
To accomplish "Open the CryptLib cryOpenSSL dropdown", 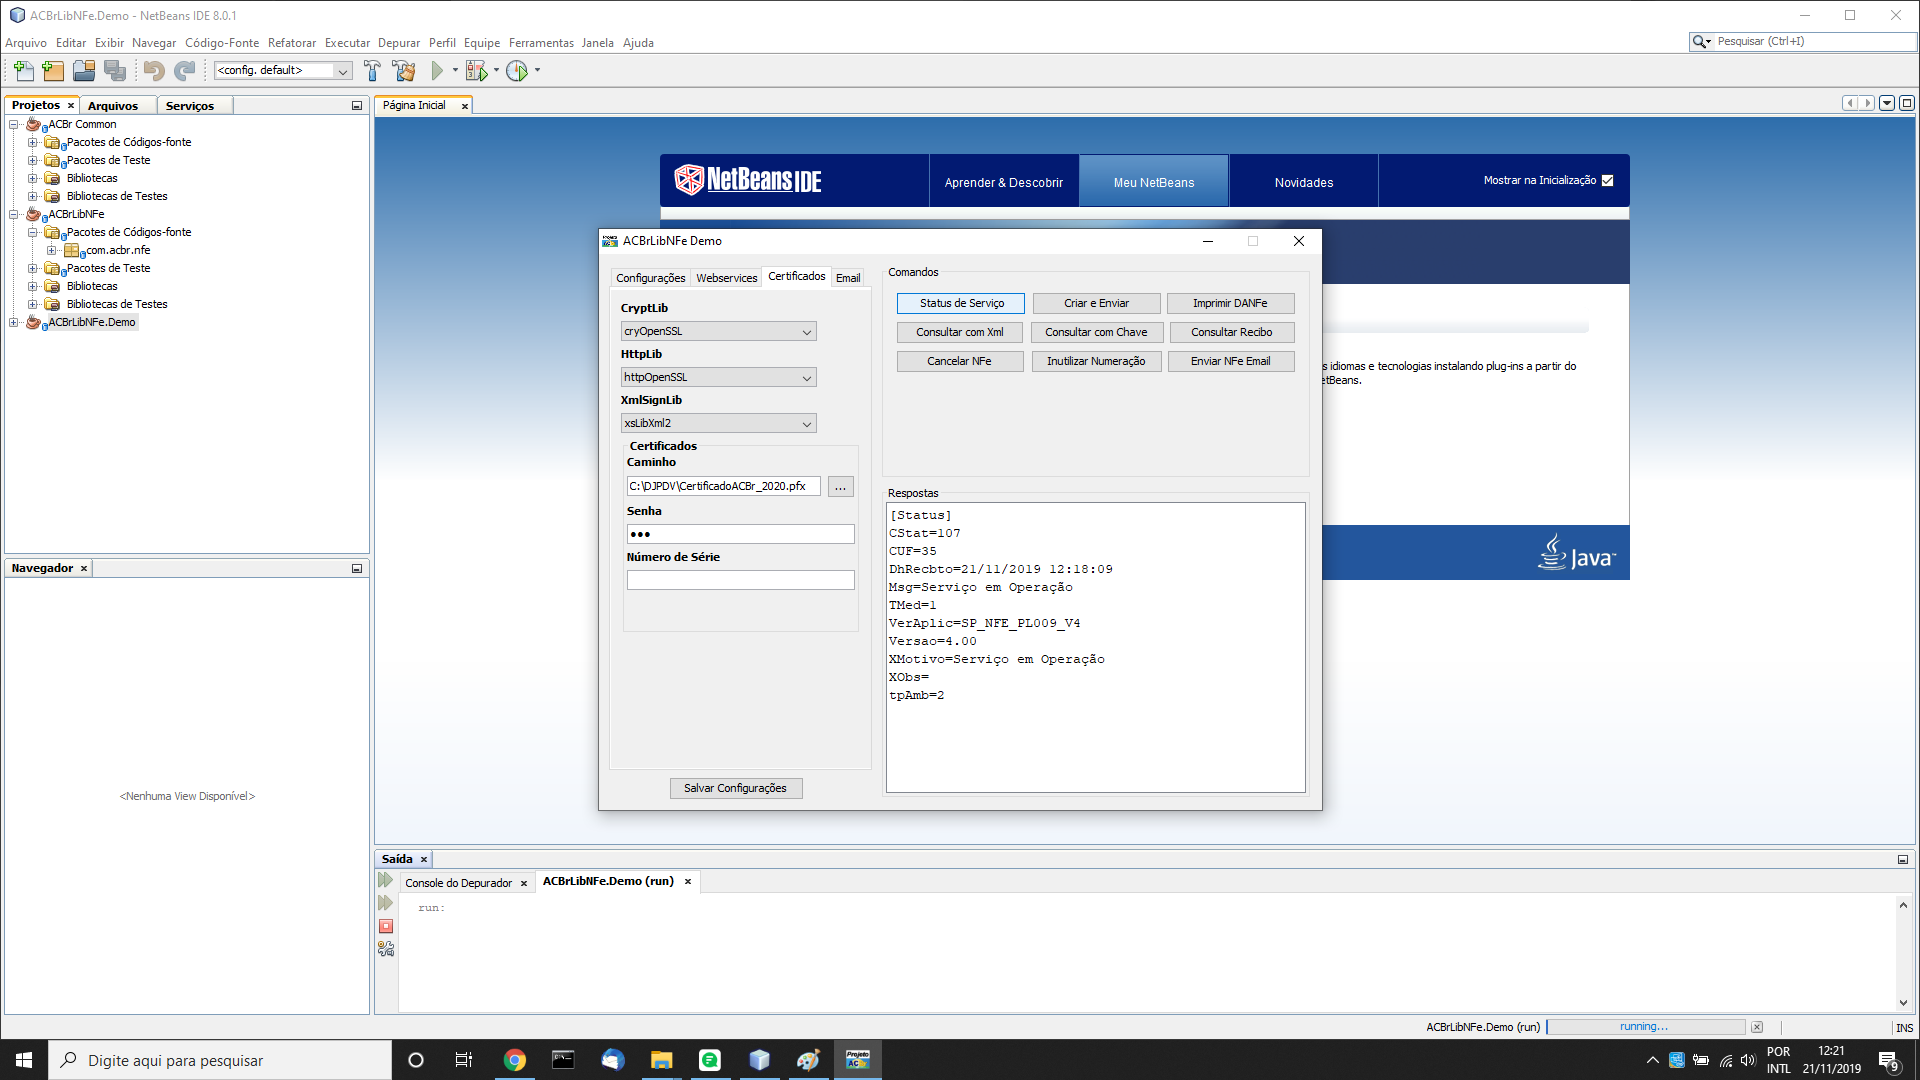I will click(718, 332).
